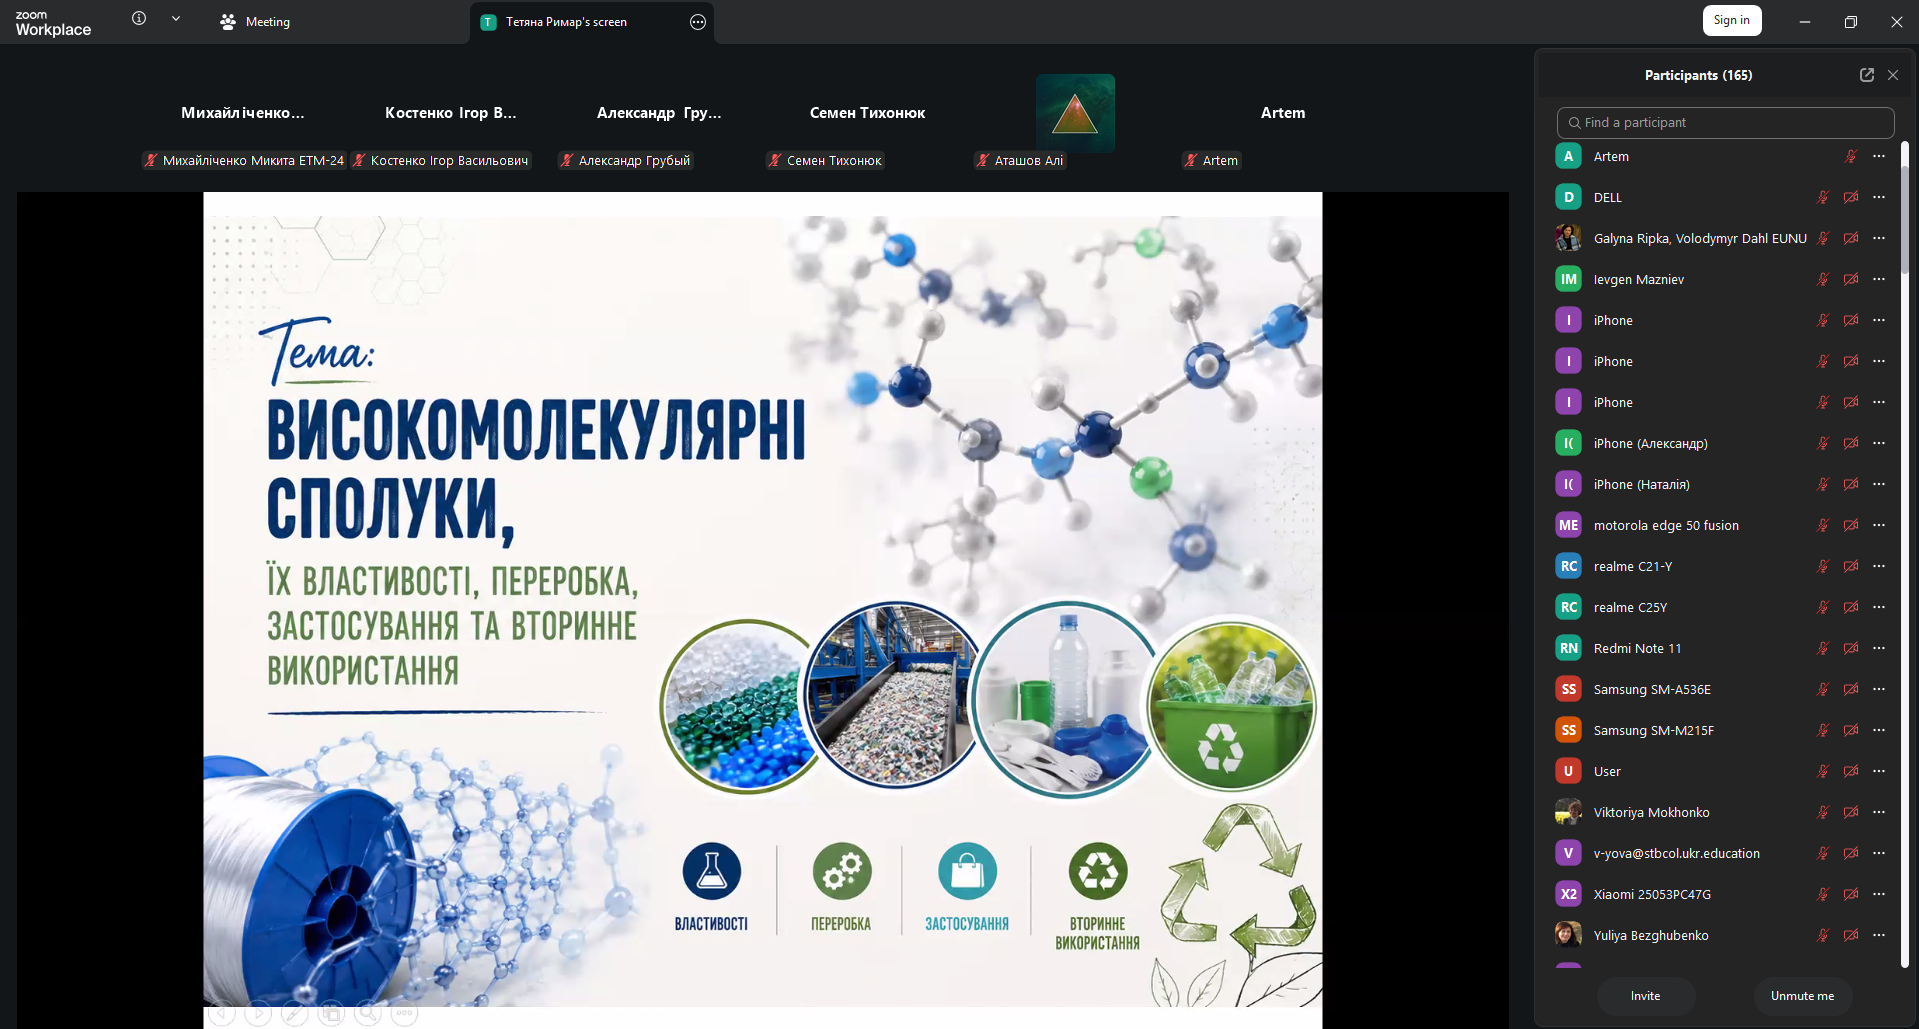Screen dimensions: 1919x1029
Task: Open more options for Galyna Ripka
Action: pos(1879,238)
